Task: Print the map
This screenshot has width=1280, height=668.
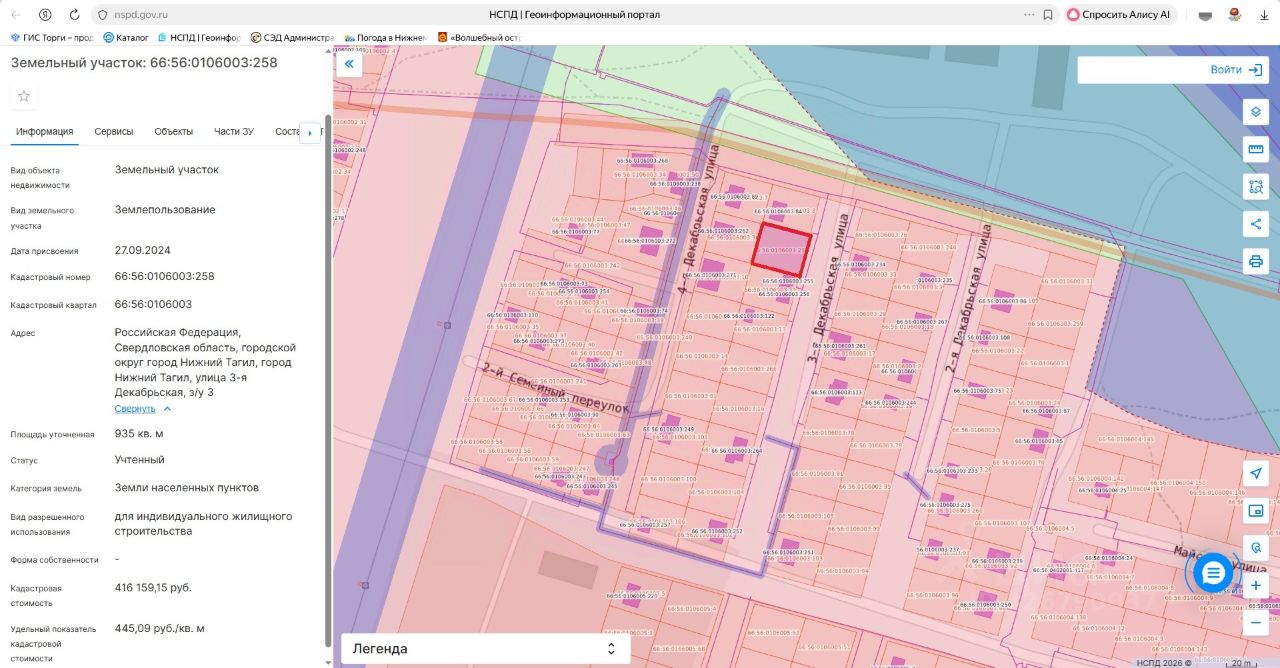Action: click(1255, 261)
